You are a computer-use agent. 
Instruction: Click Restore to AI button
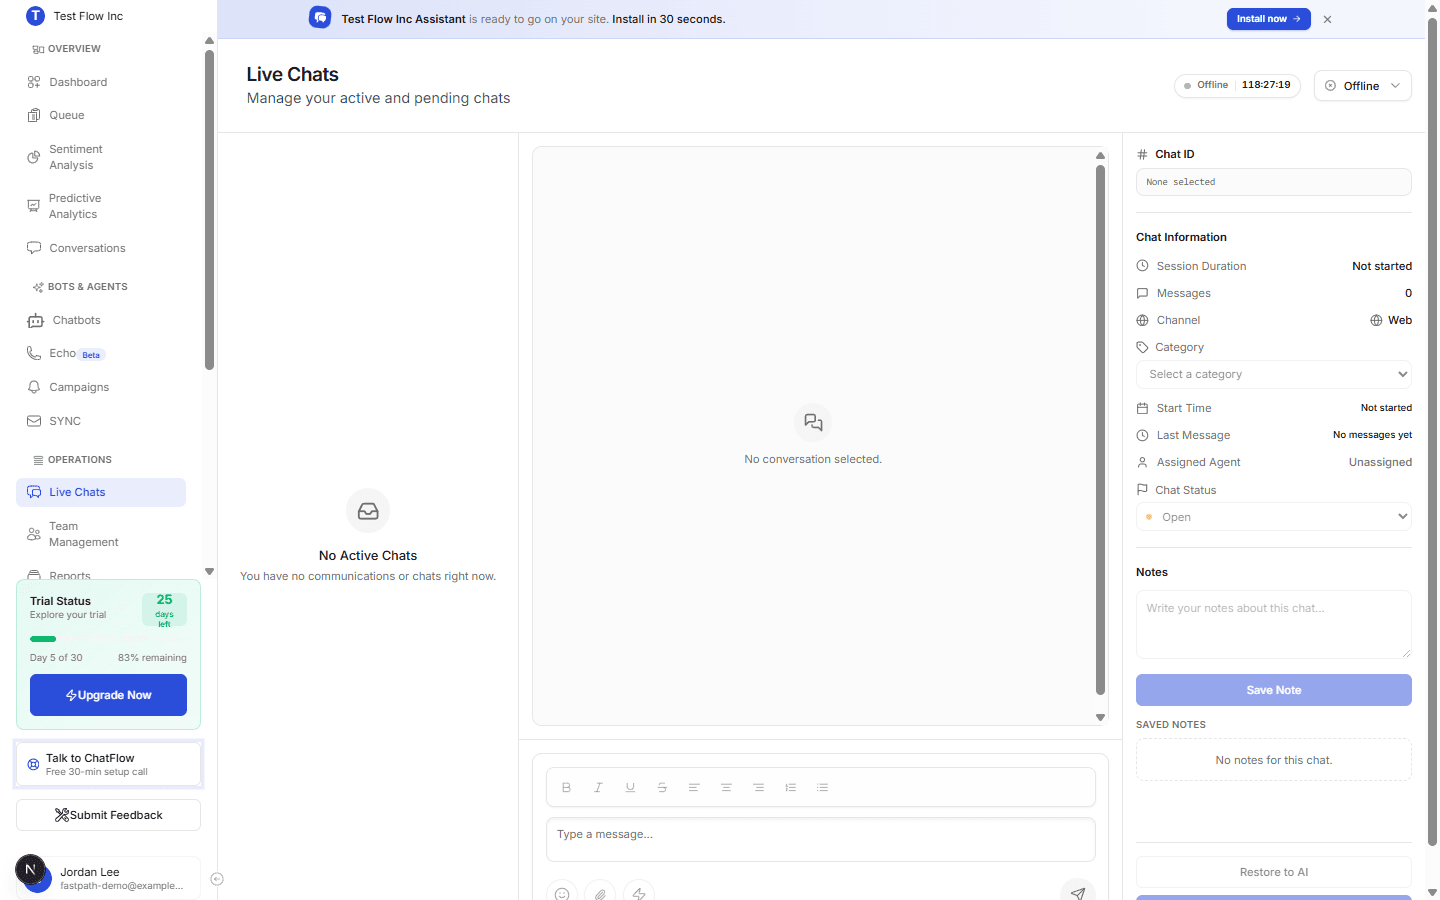tap(1273, 872)
